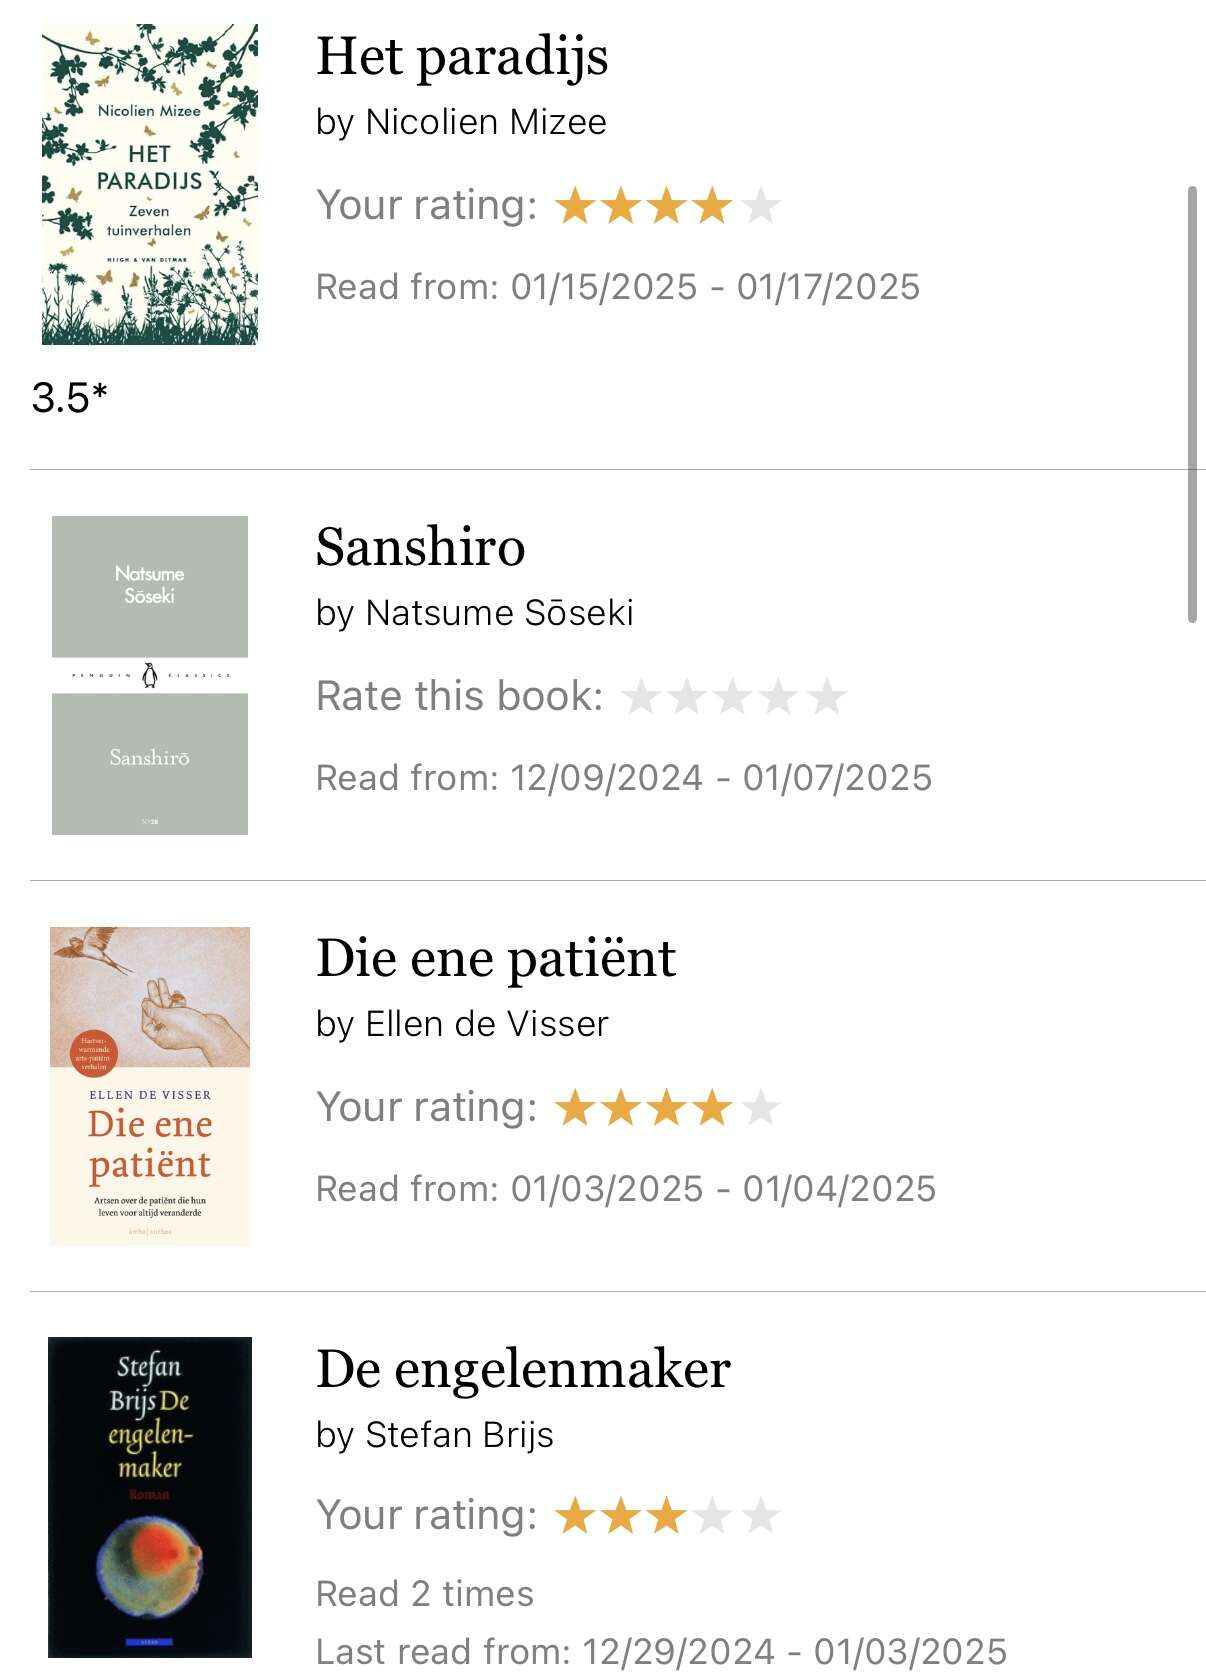Tap the Het paradijs cover thumbnail
Image resolution: width=1206 pixels, height=1680 pixels.
(150, 185)
